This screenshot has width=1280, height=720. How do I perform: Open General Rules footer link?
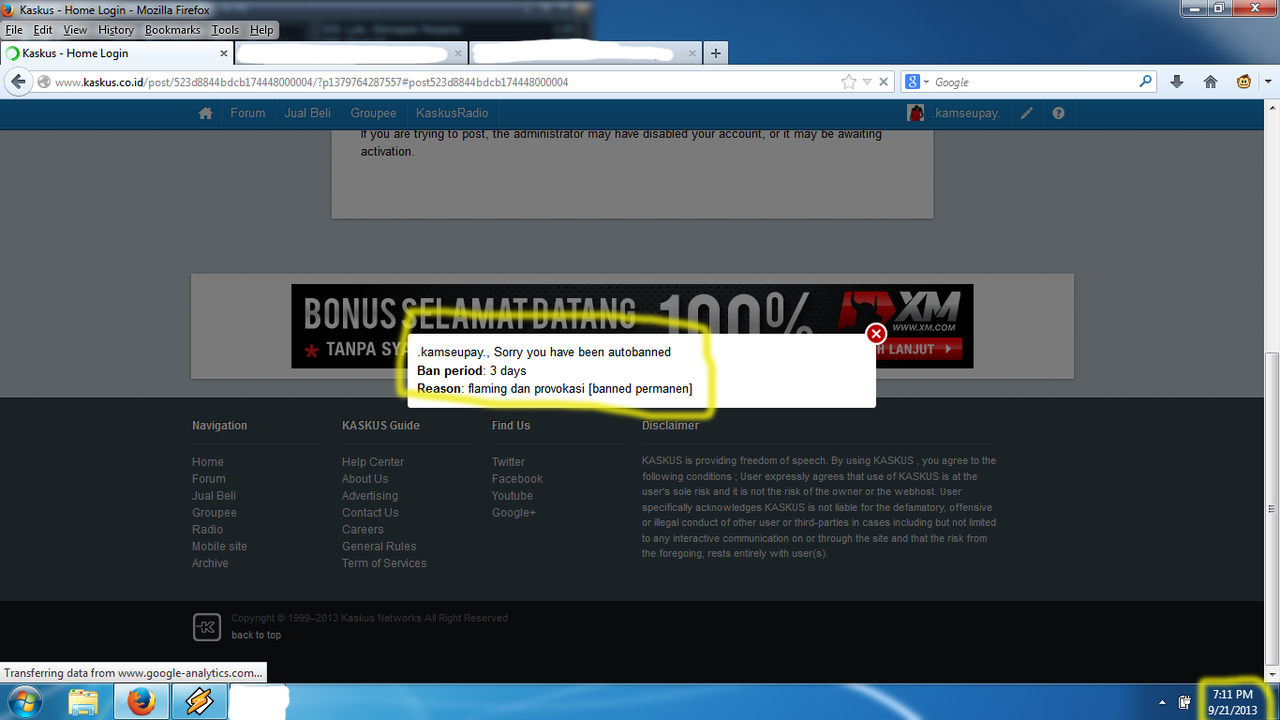point(379,546)
